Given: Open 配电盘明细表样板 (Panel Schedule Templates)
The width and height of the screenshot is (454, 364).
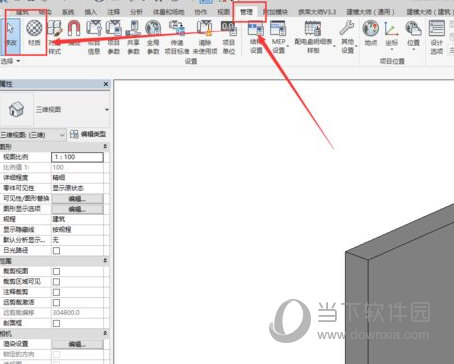Looking at the screenshot, I should point(313,37).
